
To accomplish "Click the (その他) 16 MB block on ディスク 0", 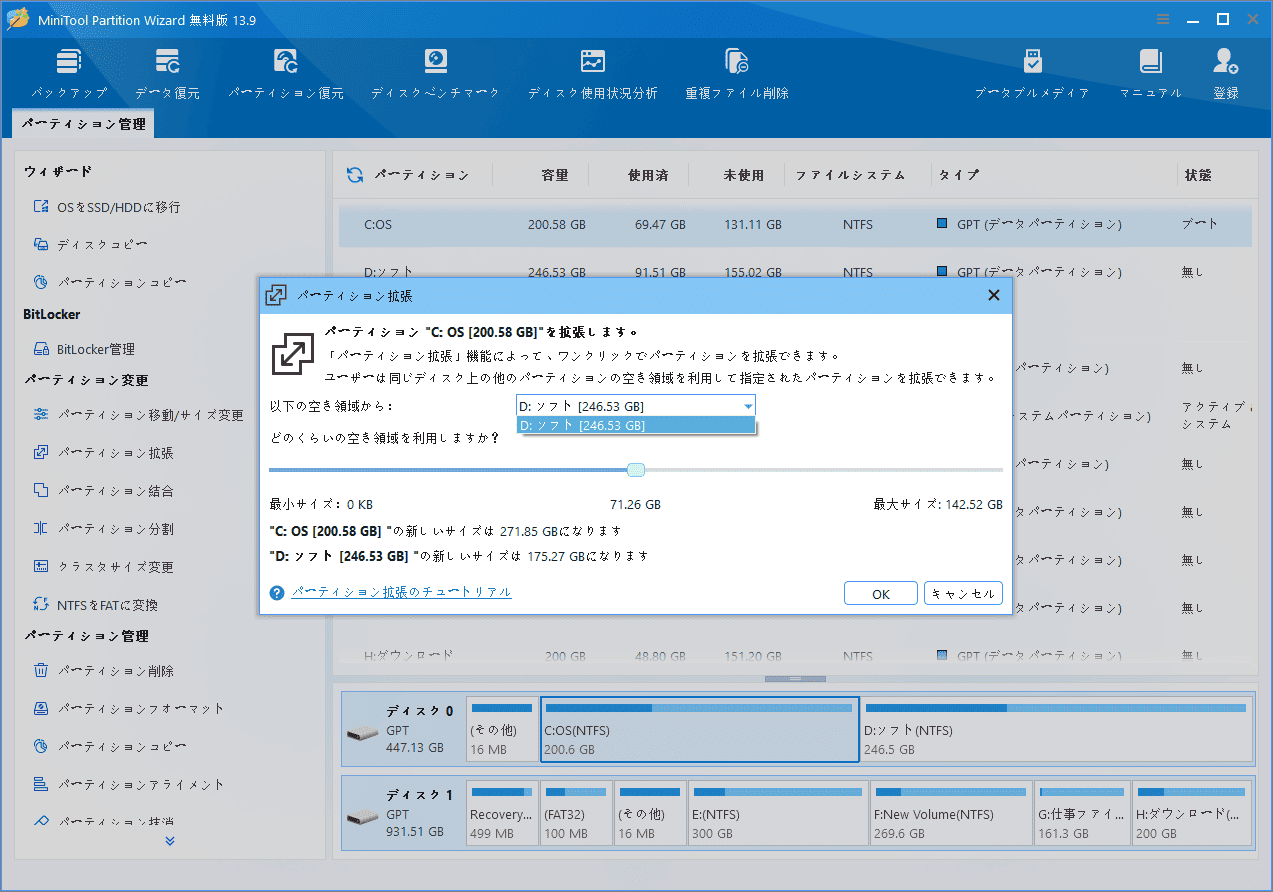I will [502, 729].
